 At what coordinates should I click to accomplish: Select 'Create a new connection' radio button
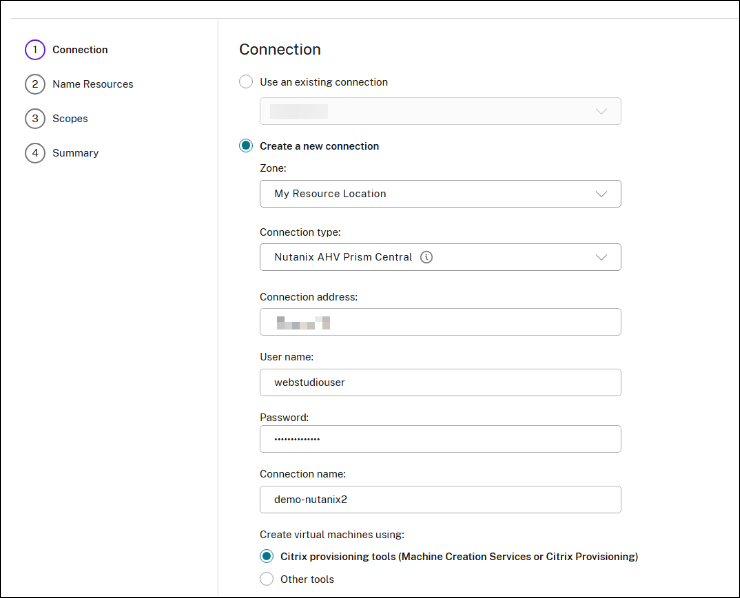(246, 146)
